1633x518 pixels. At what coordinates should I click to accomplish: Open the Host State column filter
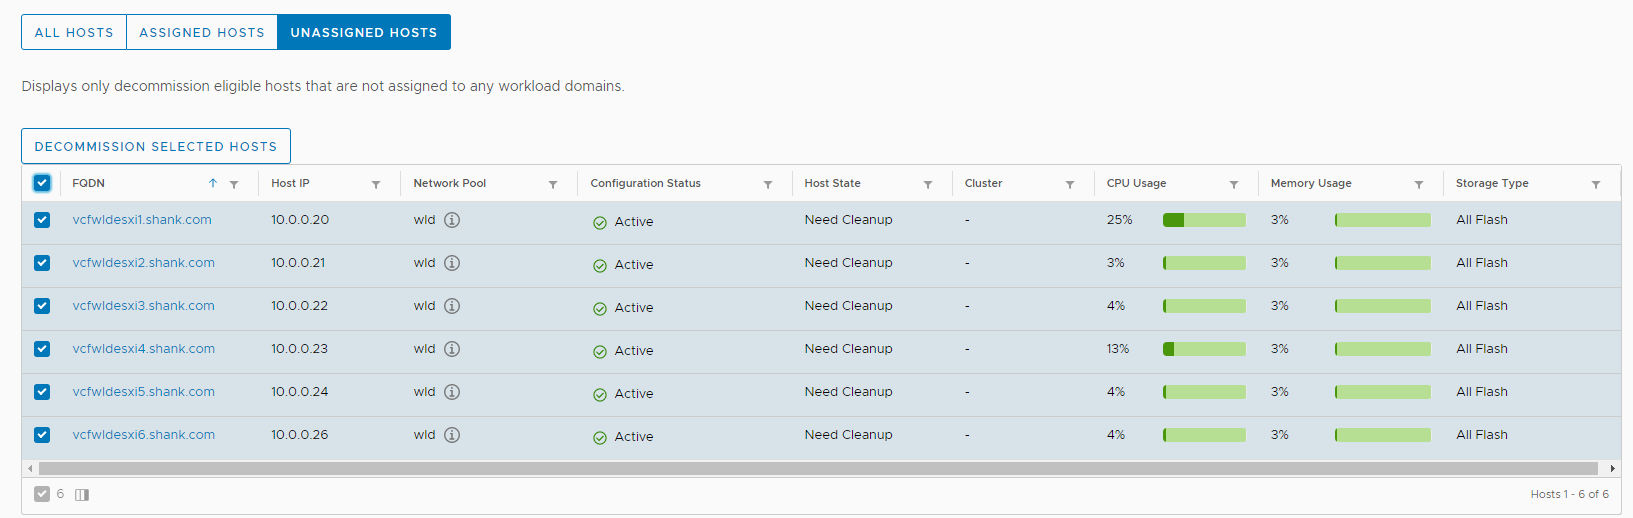(928, 185)
